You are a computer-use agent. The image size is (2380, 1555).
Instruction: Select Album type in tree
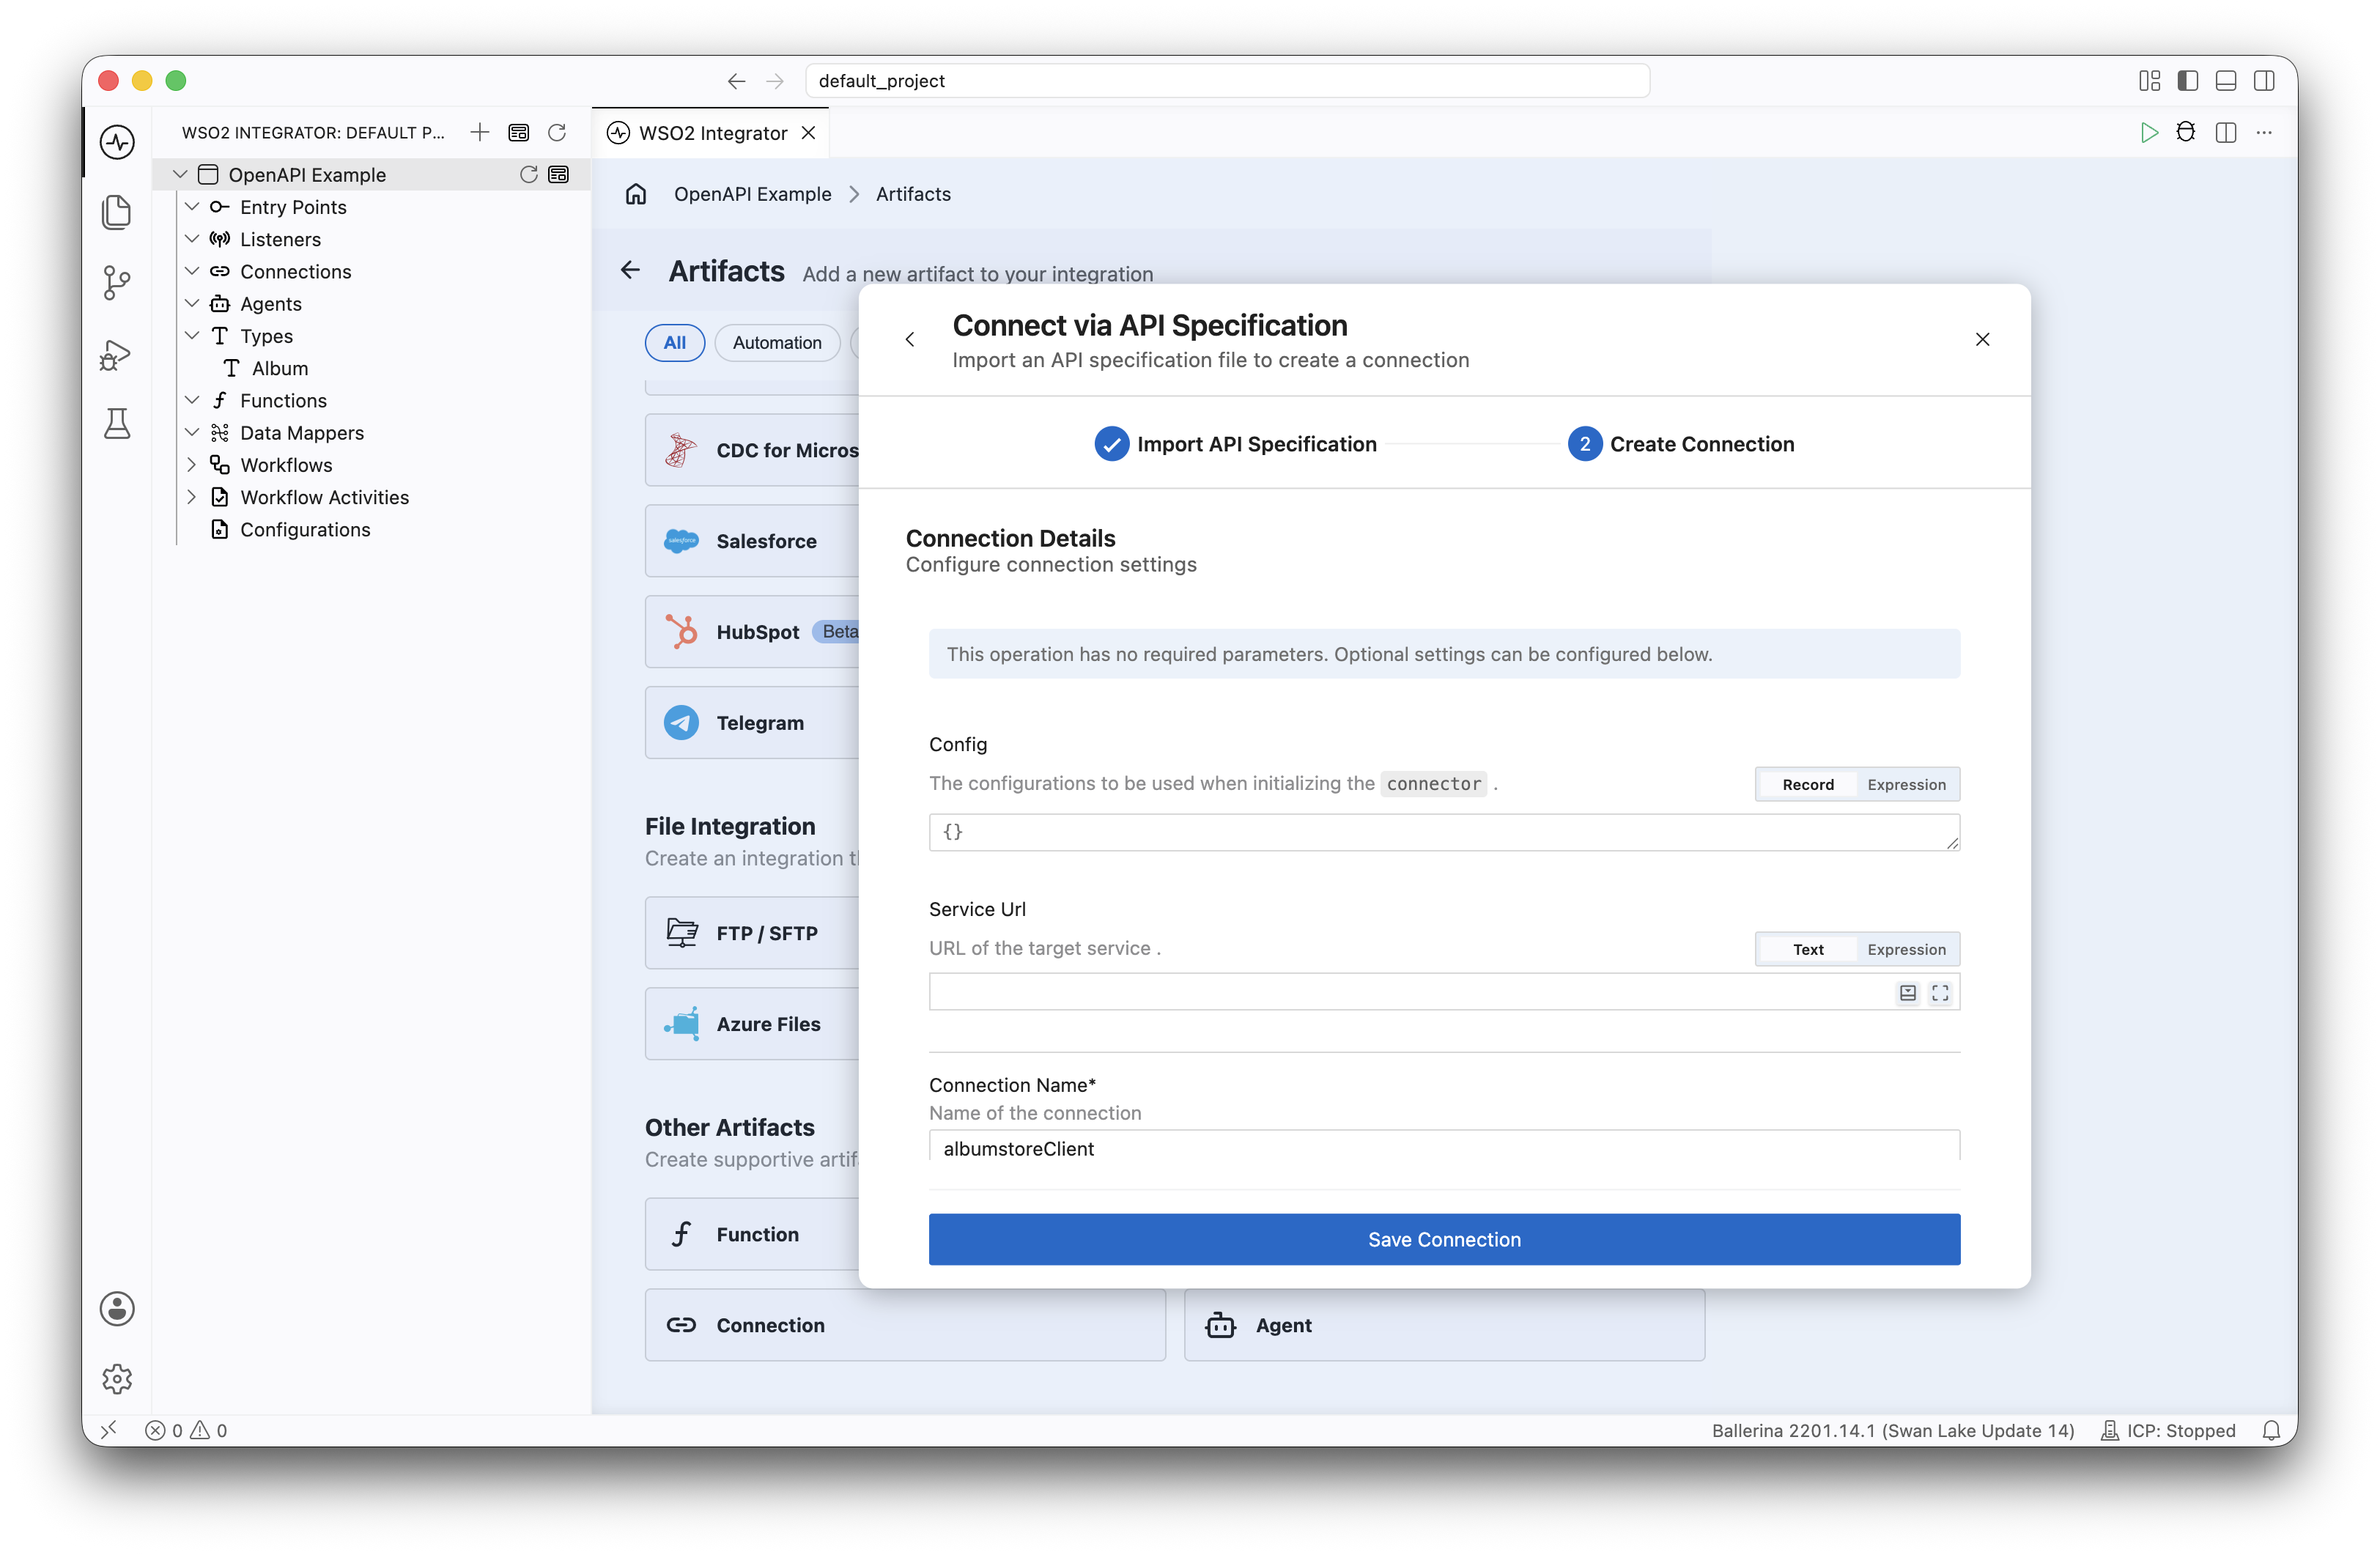pos(279,368)
